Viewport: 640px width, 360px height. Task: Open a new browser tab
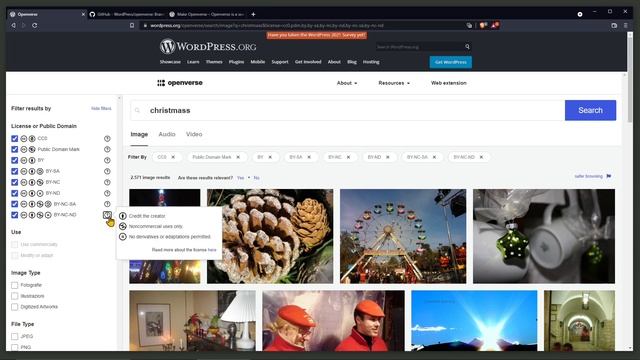click(x=253, y=14)
